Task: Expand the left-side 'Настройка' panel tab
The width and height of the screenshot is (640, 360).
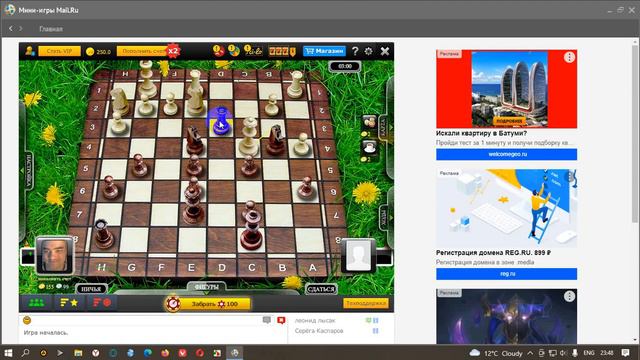Action: click(x=29, y=171)
